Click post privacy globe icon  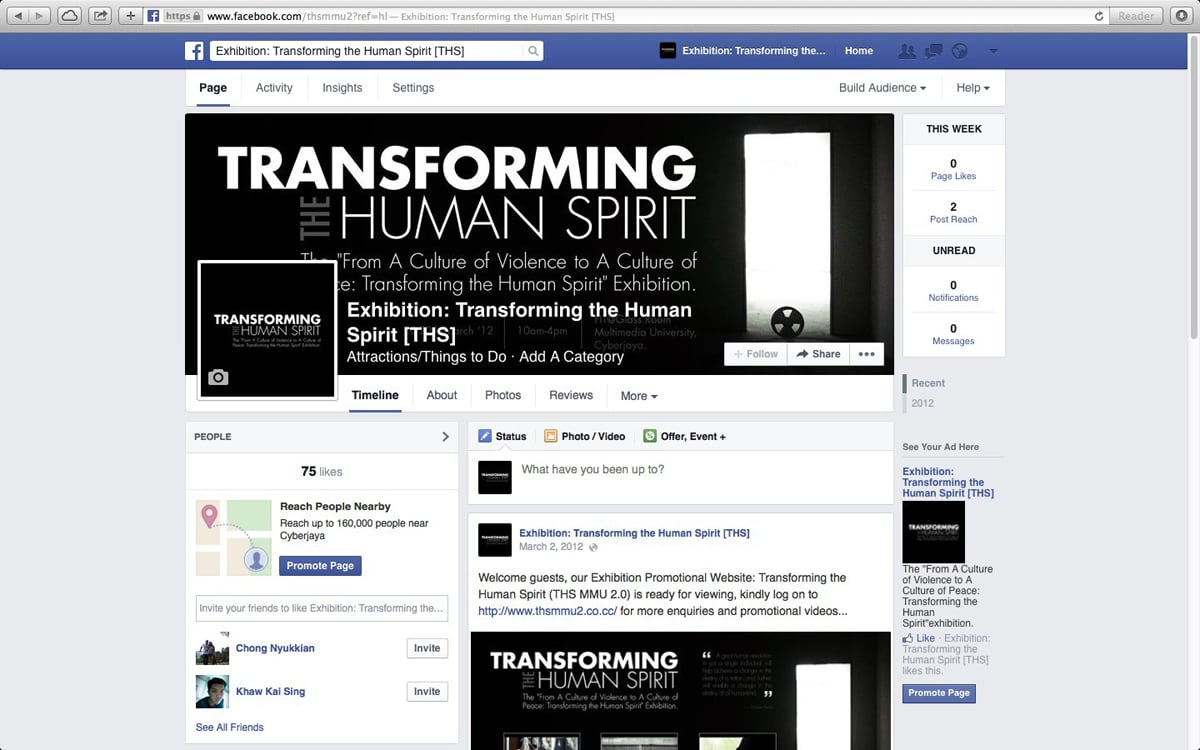594,548
